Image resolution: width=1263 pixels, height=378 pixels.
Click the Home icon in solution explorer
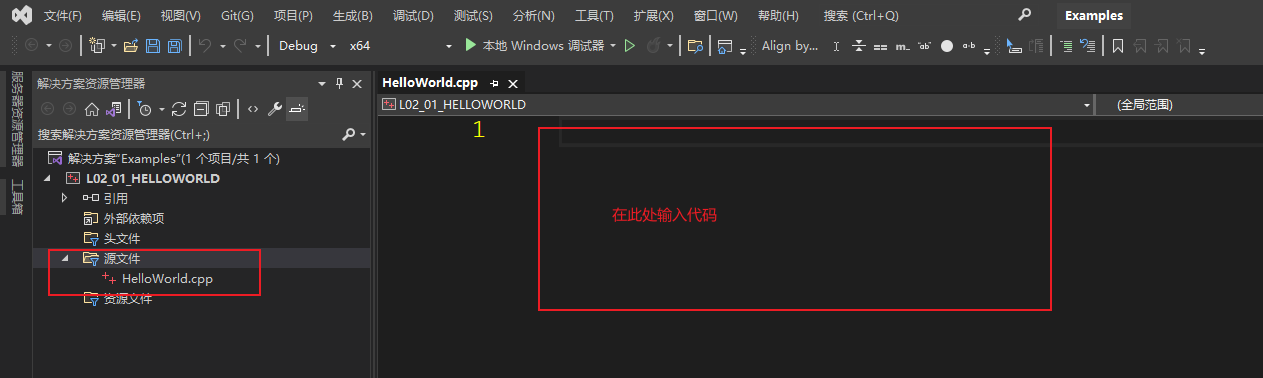point(91,109)
